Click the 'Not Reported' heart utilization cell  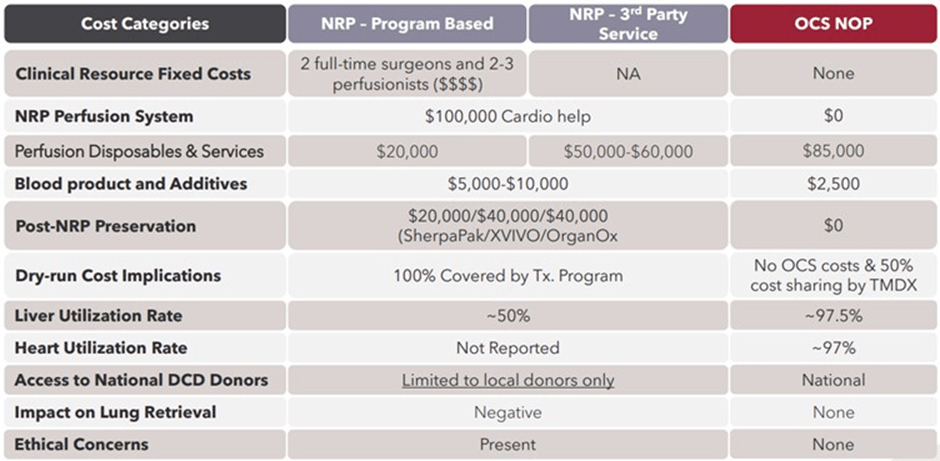[508, 348]
